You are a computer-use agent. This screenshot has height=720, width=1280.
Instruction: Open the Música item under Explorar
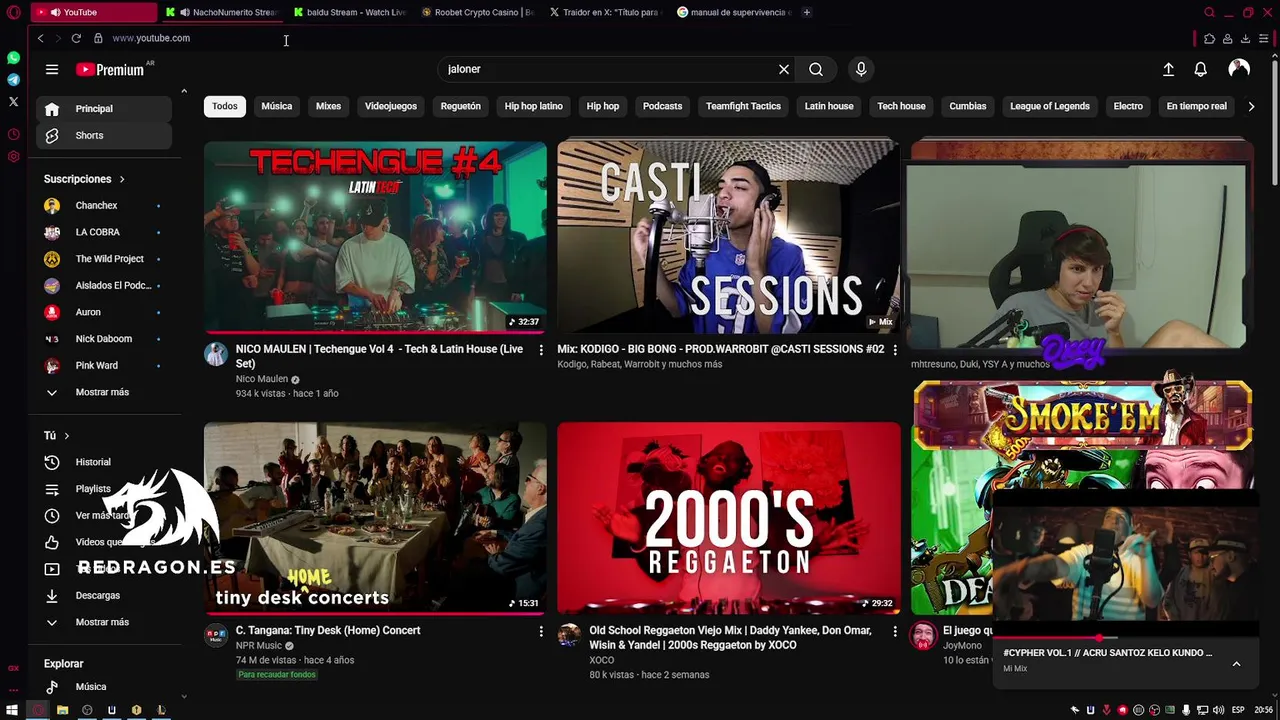tap(104, 687)
